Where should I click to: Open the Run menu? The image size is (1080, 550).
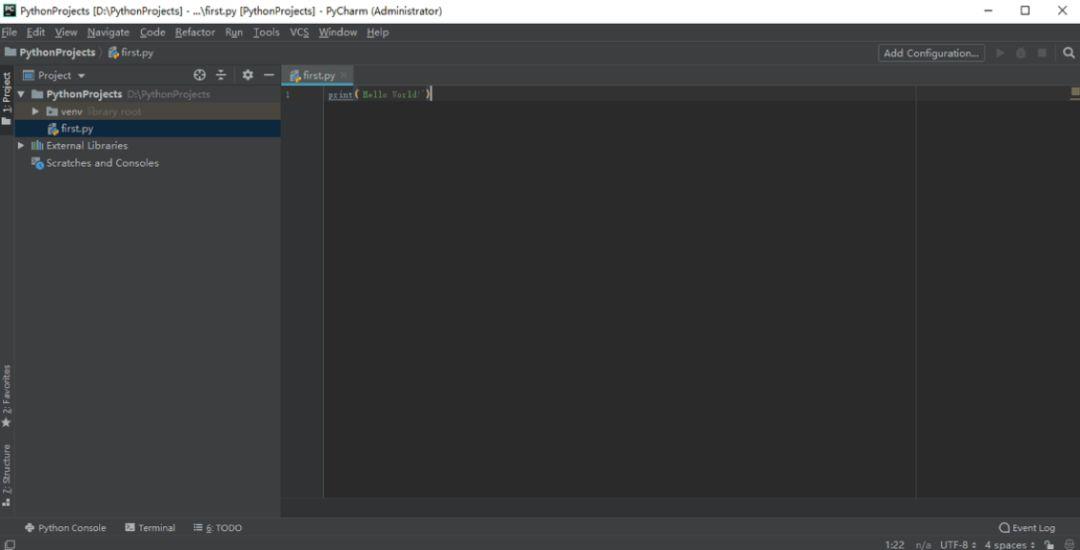pos(233,32)
